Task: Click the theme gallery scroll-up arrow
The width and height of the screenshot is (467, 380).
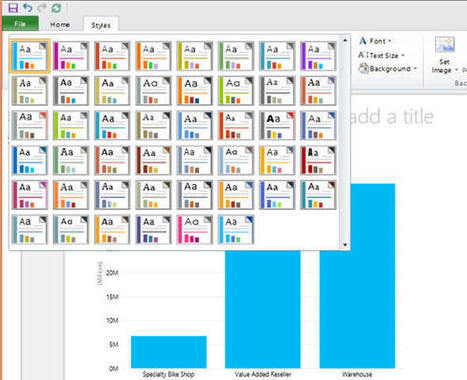Action: click(345, 41)
